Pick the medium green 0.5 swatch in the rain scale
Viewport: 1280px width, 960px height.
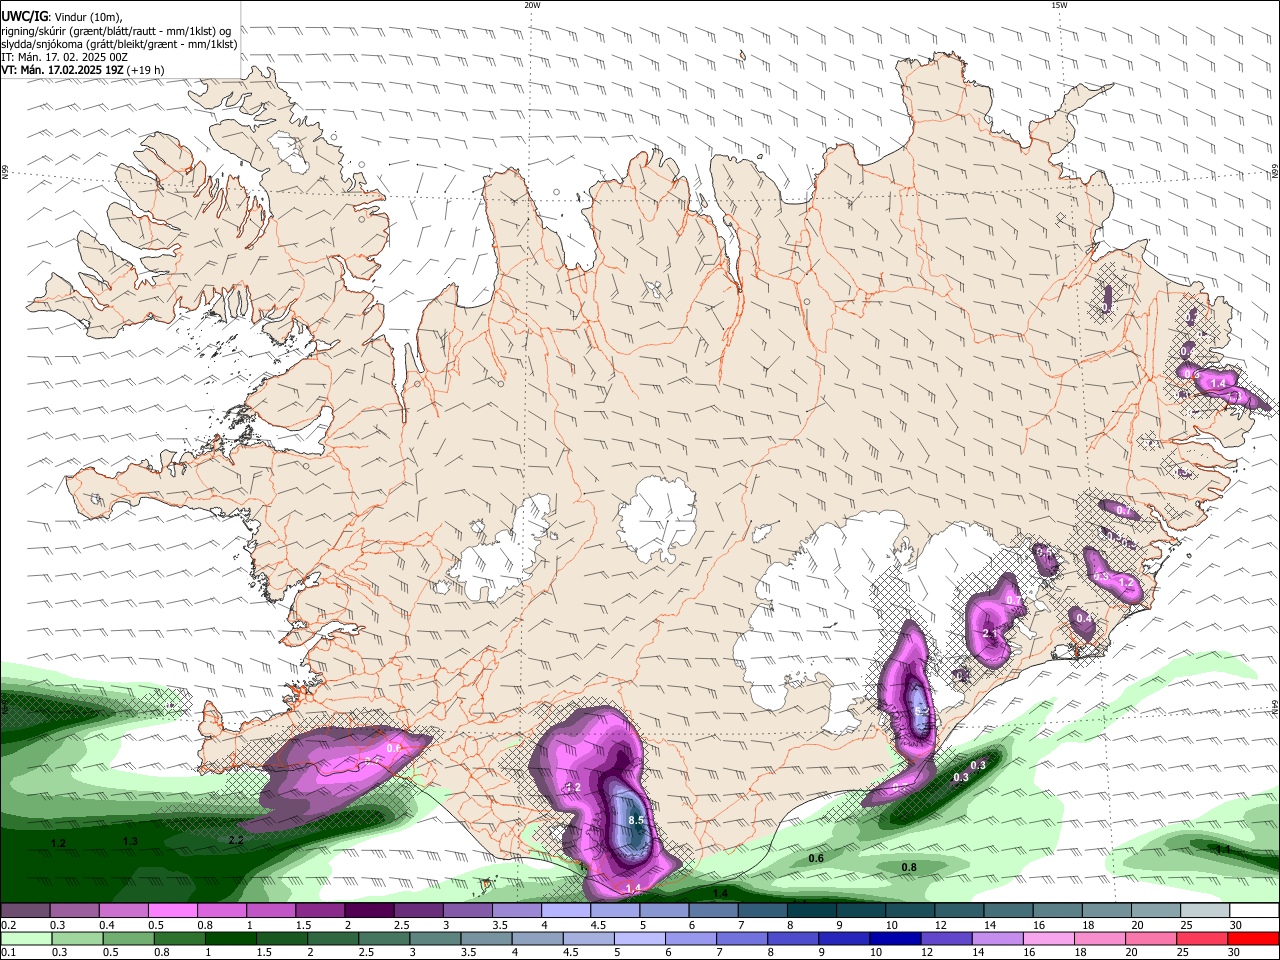[x=128, y=939]
